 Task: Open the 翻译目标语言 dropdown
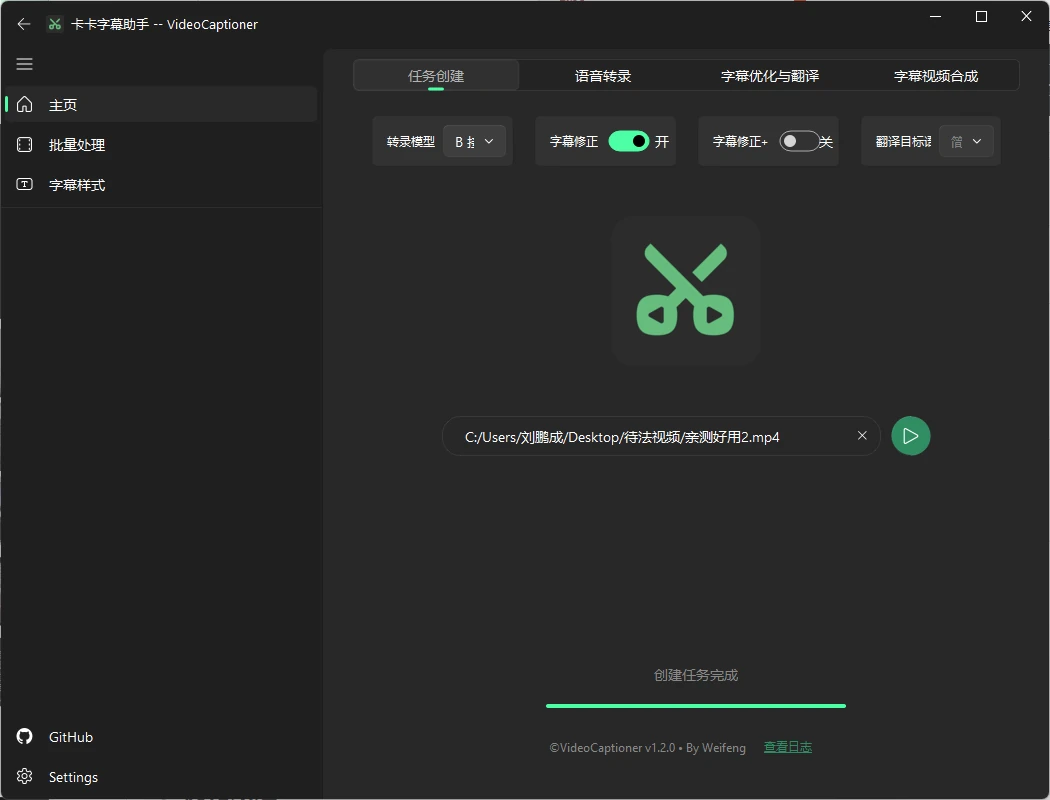(966, 142)
